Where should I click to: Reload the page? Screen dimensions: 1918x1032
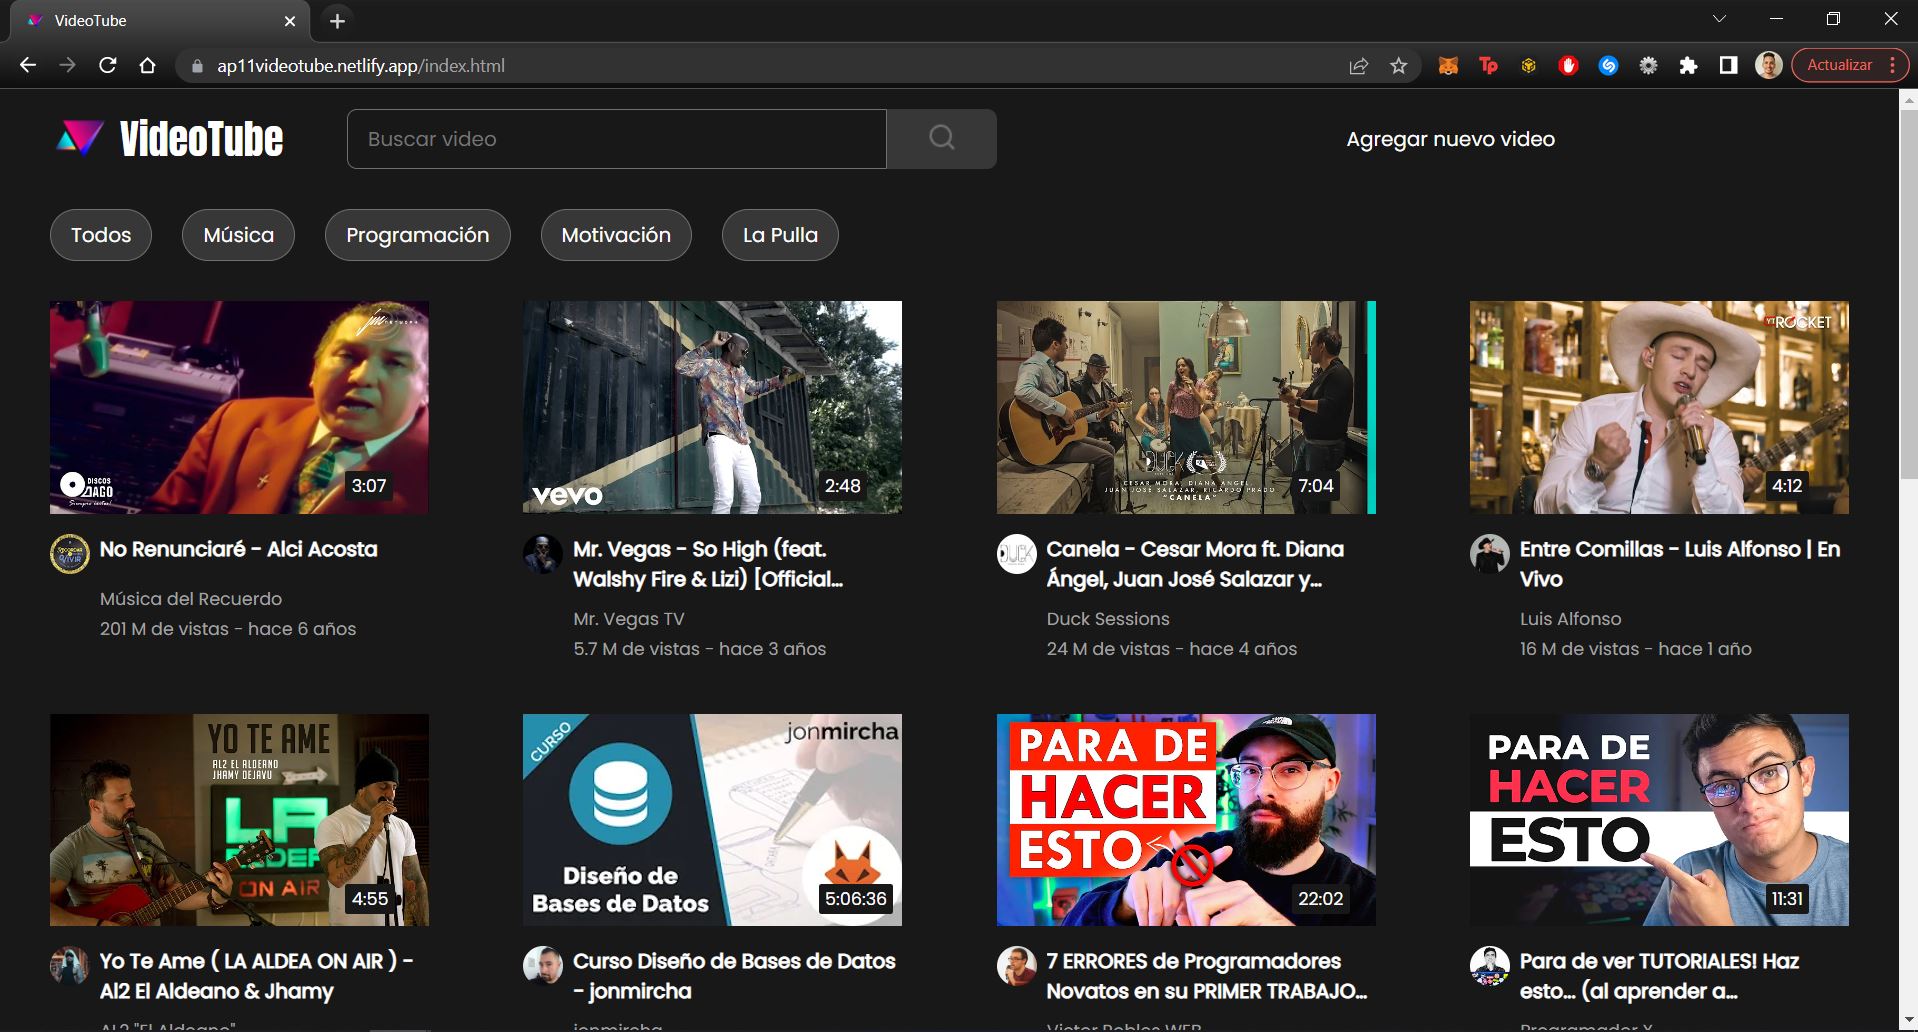[108, 65]
